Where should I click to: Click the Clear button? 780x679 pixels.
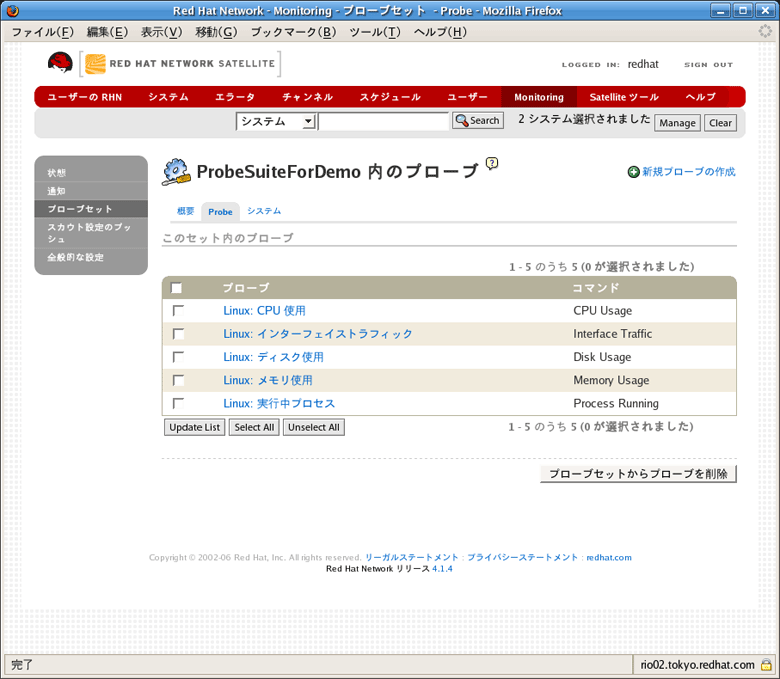tap(720, 123)
